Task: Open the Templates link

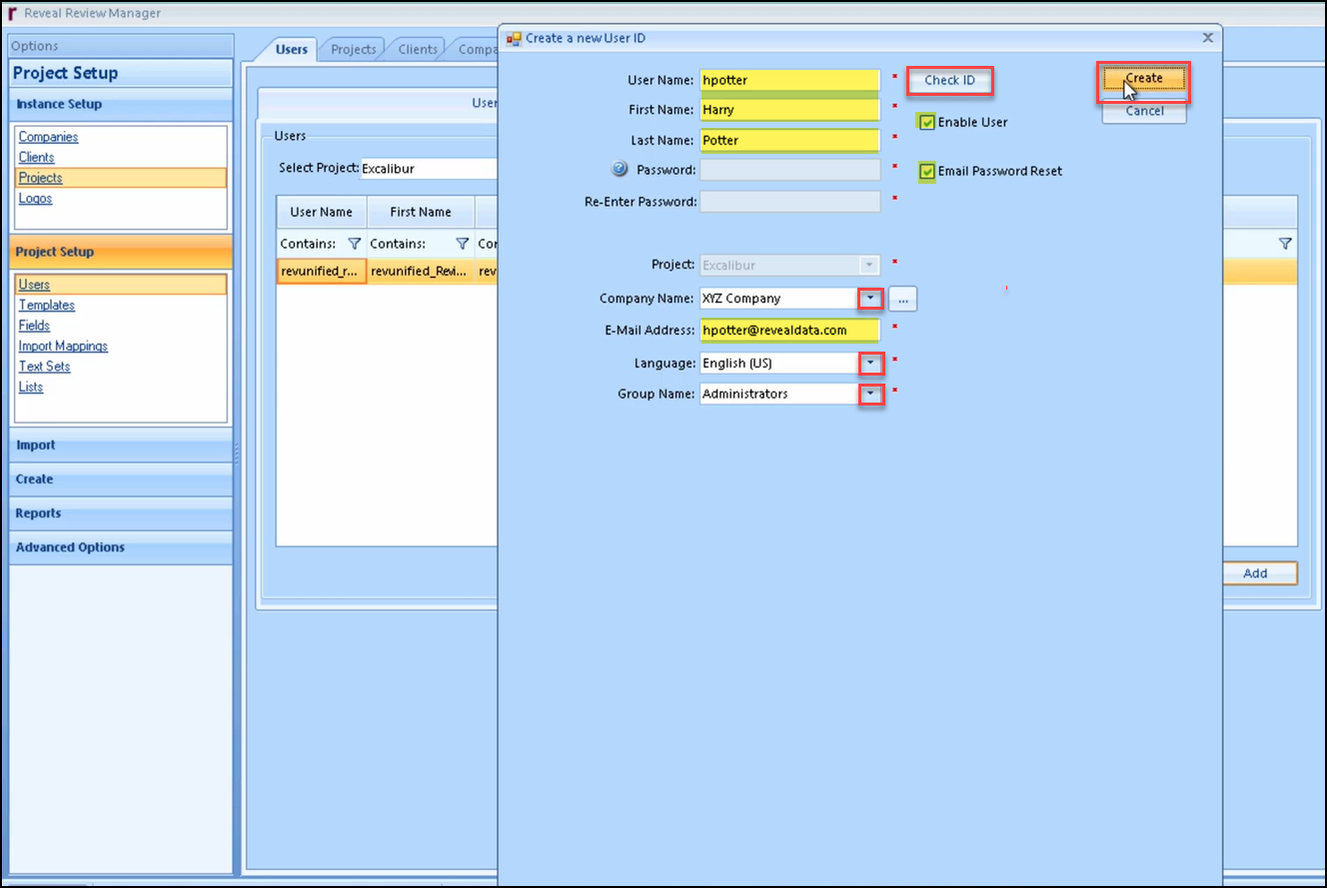Action: tap(46, 305)
